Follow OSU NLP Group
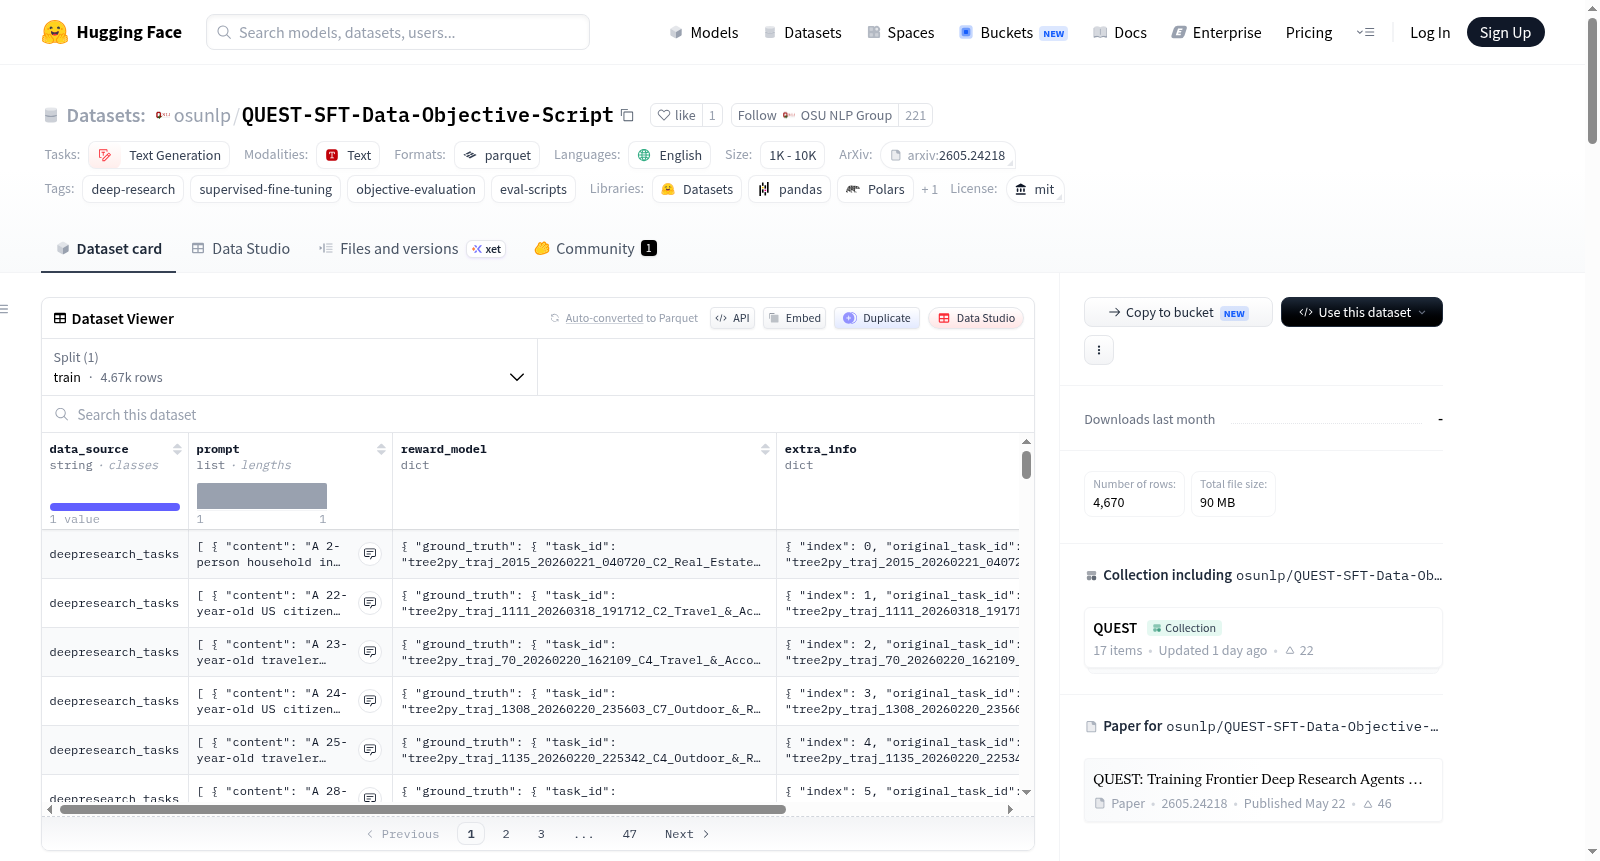The image size is (1600, 861). pyautogui.click(x=815, y=115)
